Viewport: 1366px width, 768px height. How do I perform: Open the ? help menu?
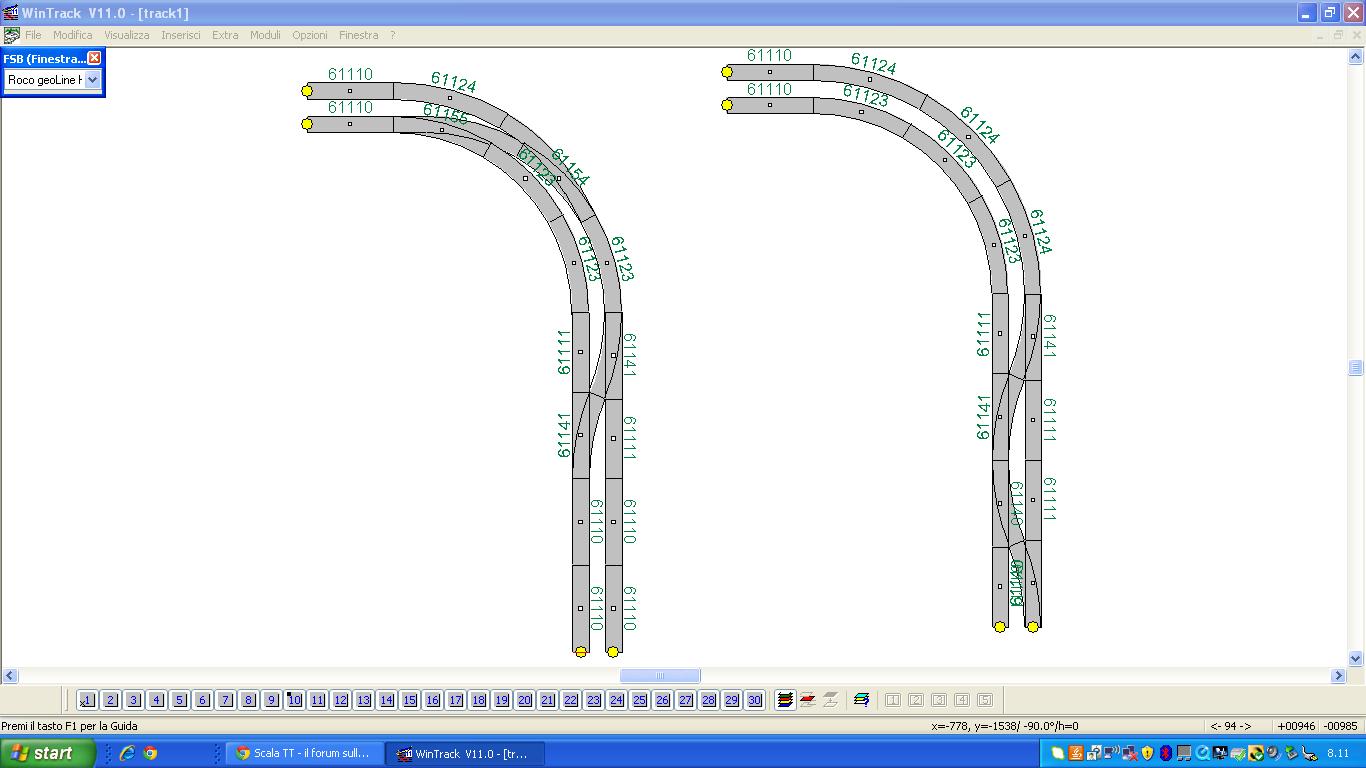tap(392, 35)
